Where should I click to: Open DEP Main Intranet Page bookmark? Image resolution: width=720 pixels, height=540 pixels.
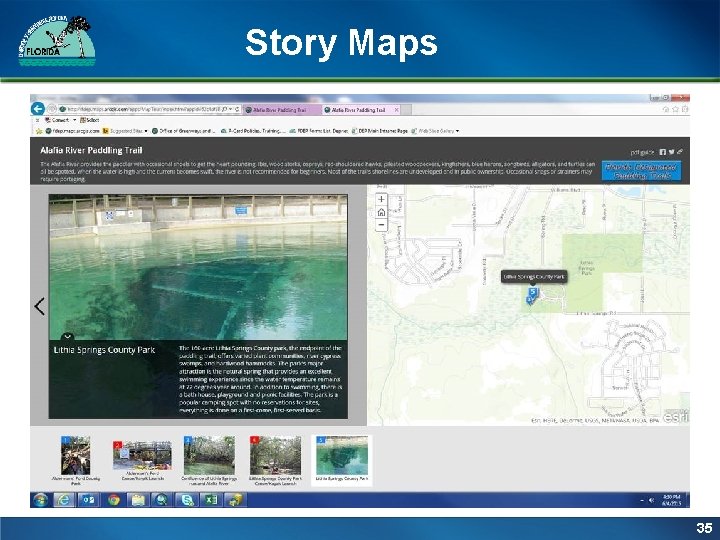[380, 131]
